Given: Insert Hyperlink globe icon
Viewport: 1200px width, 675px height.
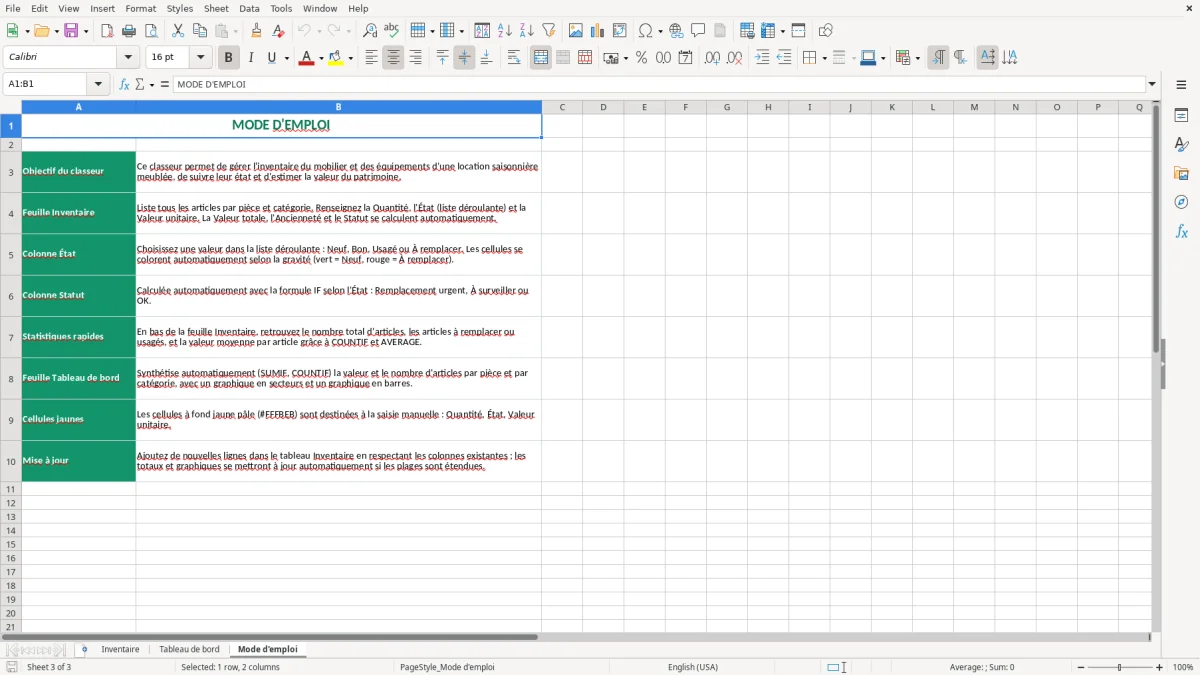Looking at the screenshot, I should [x=676, y=31].
